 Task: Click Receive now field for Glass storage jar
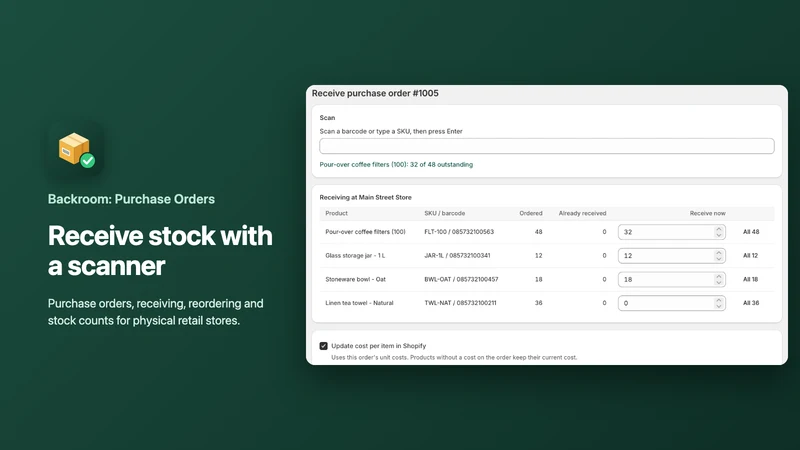coord(671,256)
